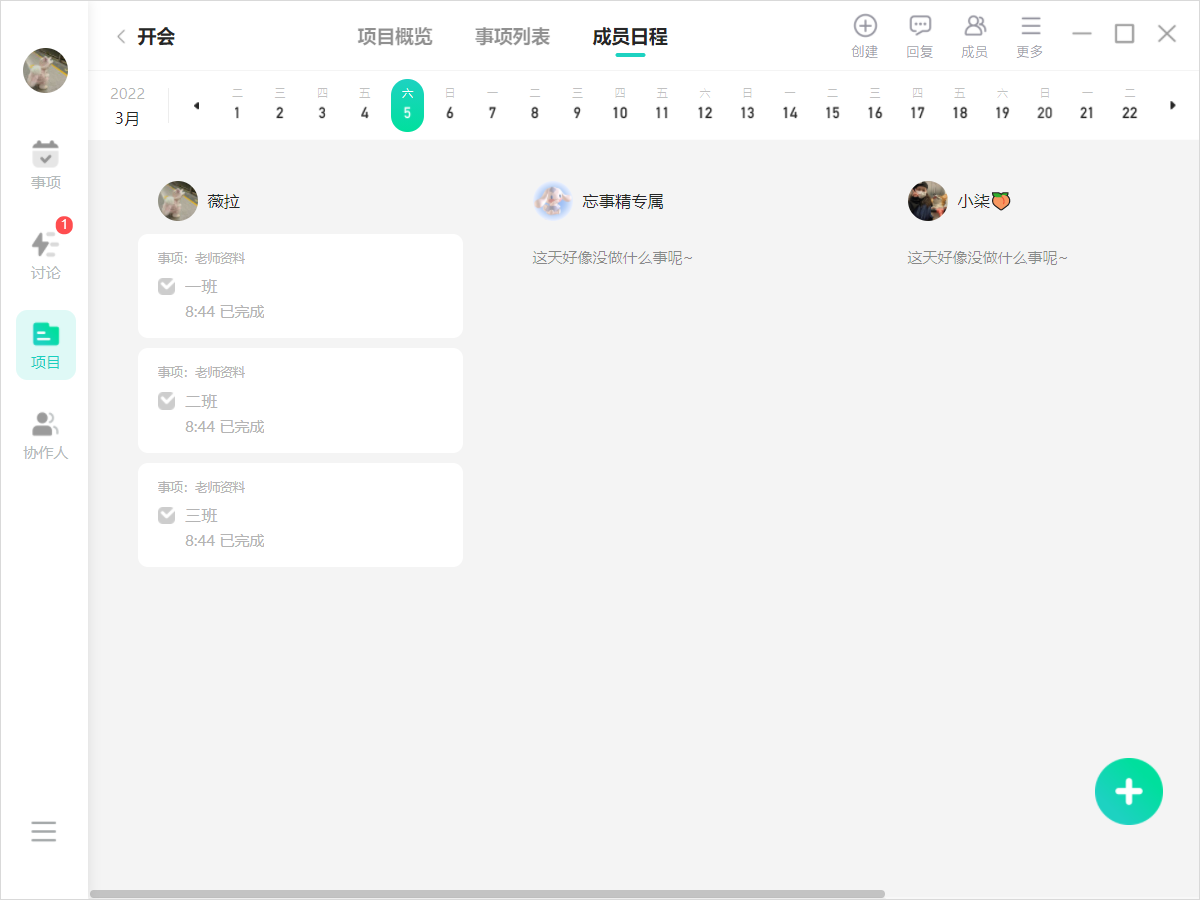Screen dimensions: 1200x900
Task: Click the horizontal scrollbar at the bottom
Action: [x=487, y=894]
